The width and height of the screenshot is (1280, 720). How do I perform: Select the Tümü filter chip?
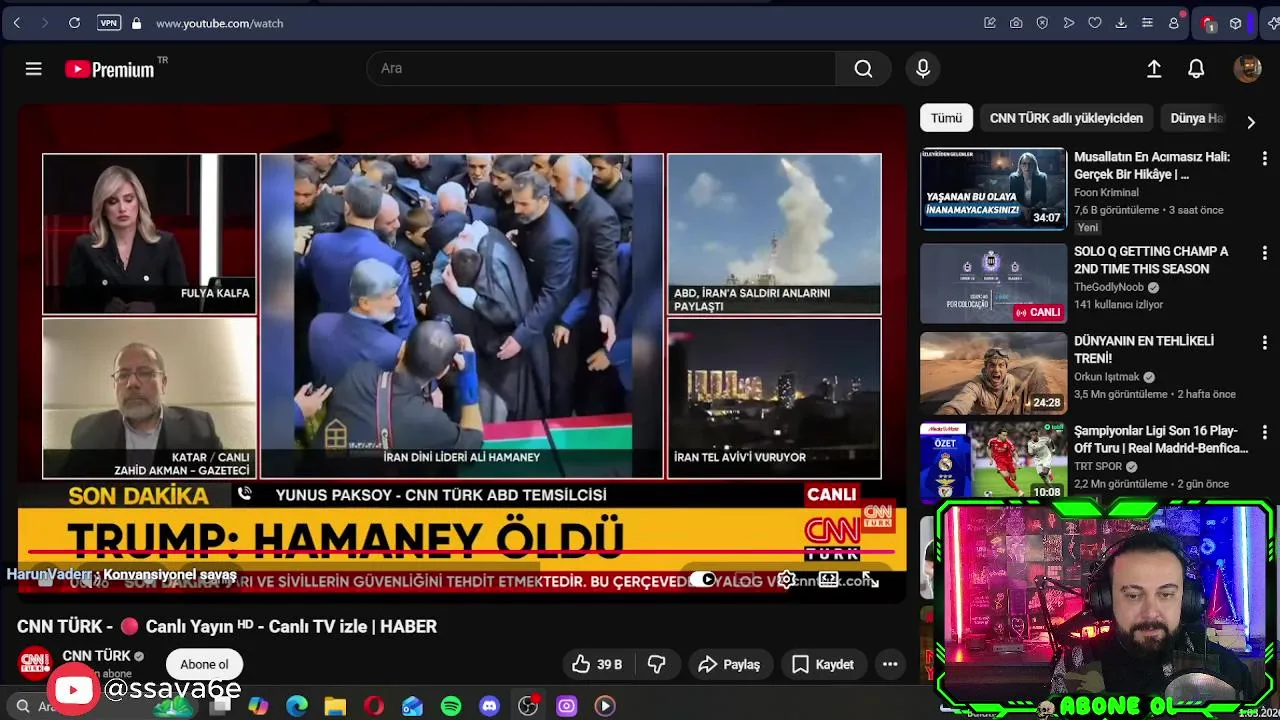click(x=946, y=118)
